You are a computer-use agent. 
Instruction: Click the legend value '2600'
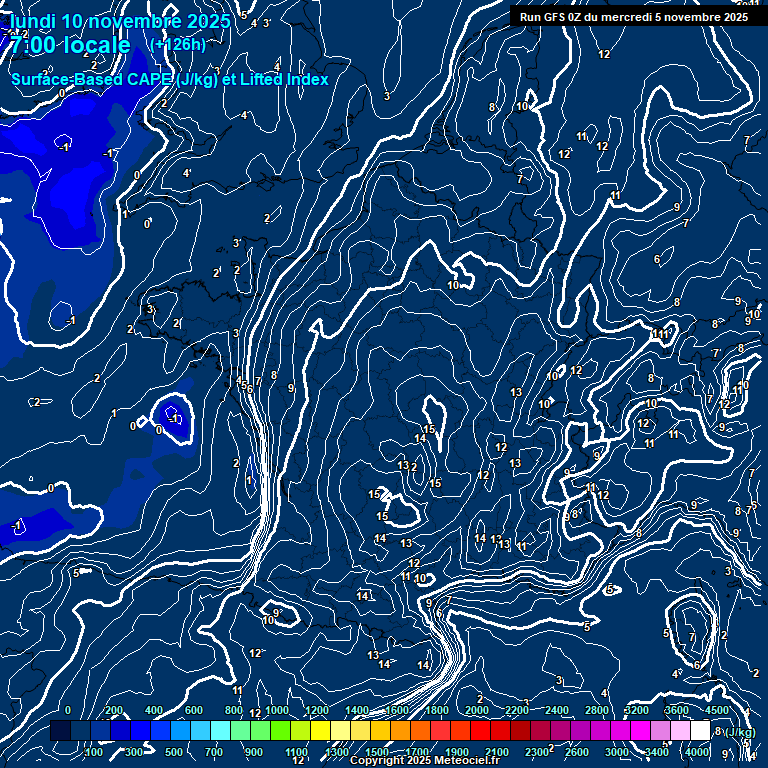click(x=576, y=752)
